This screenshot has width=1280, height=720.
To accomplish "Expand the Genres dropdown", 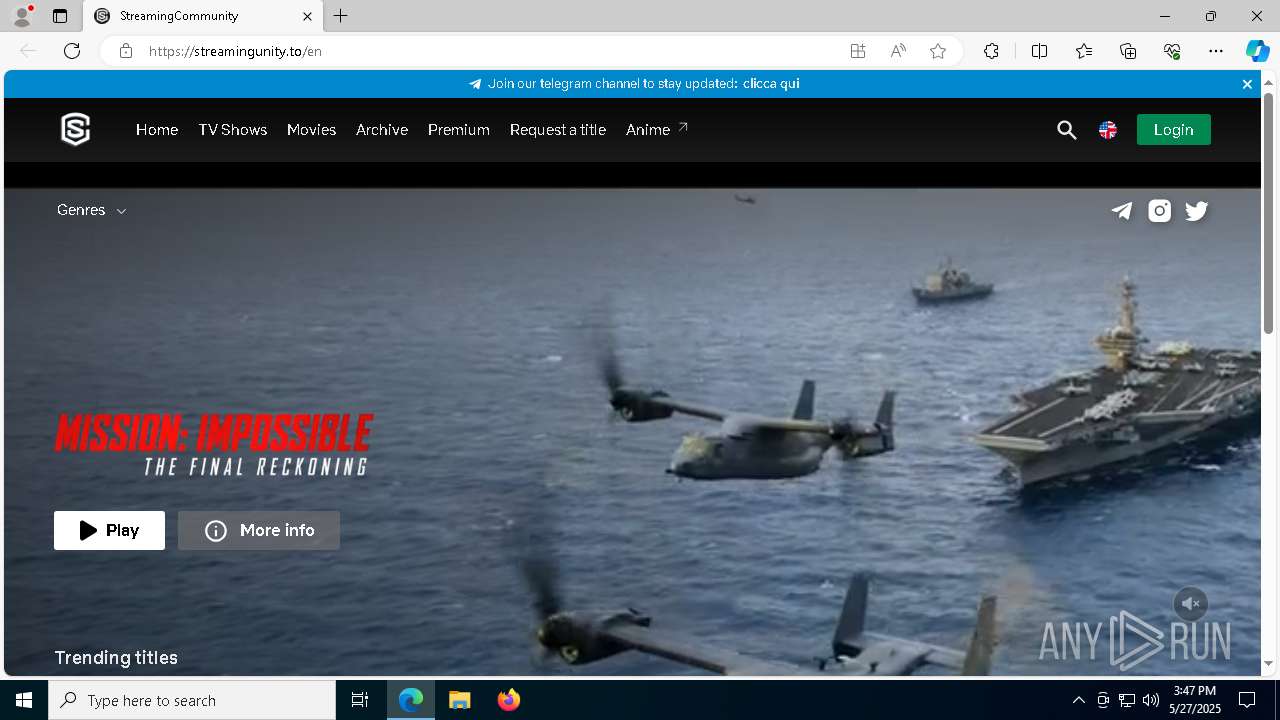I will click(91, 210).
